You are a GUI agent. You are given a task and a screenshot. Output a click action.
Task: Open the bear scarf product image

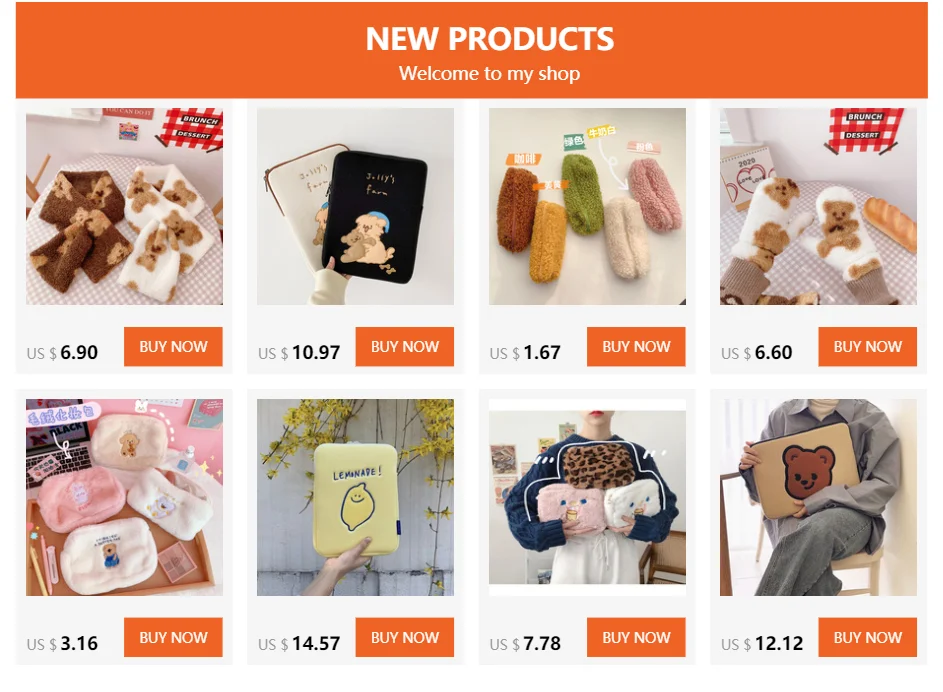pyautogui.click(x=124, y=206)
